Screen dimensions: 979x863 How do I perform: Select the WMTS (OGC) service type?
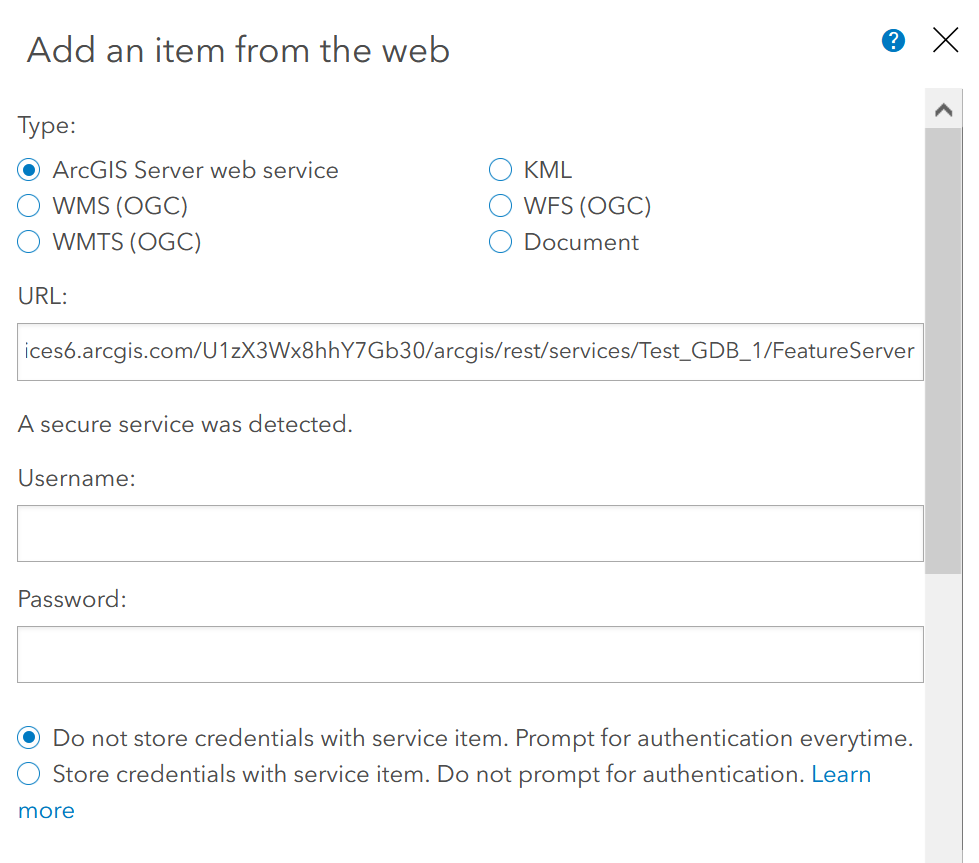coord(28,242)
